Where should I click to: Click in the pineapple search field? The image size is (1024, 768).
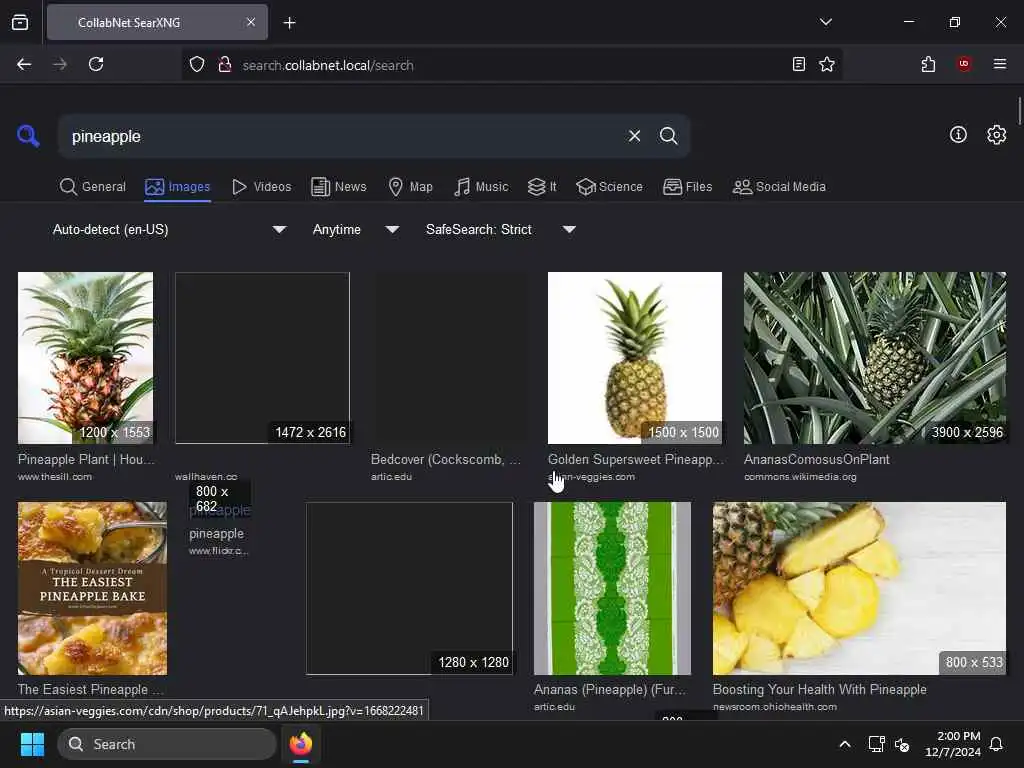pyautogui.click(x=340, y=136)
